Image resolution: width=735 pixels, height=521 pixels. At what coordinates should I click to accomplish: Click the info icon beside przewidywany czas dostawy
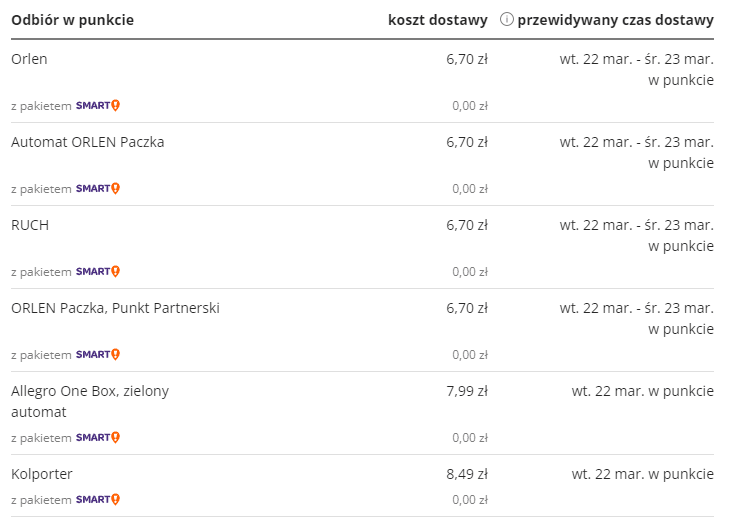[506, 20]
